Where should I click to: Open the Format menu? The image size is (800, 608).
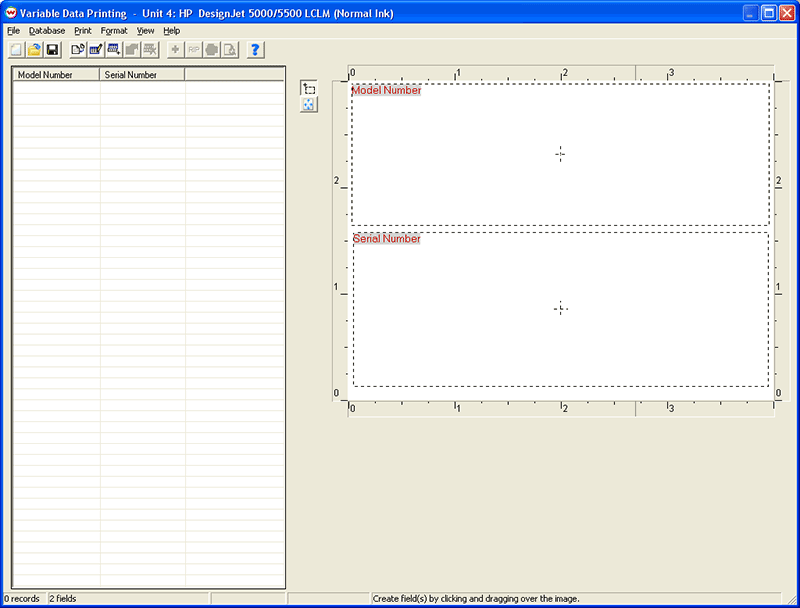(x=114, y=31)
